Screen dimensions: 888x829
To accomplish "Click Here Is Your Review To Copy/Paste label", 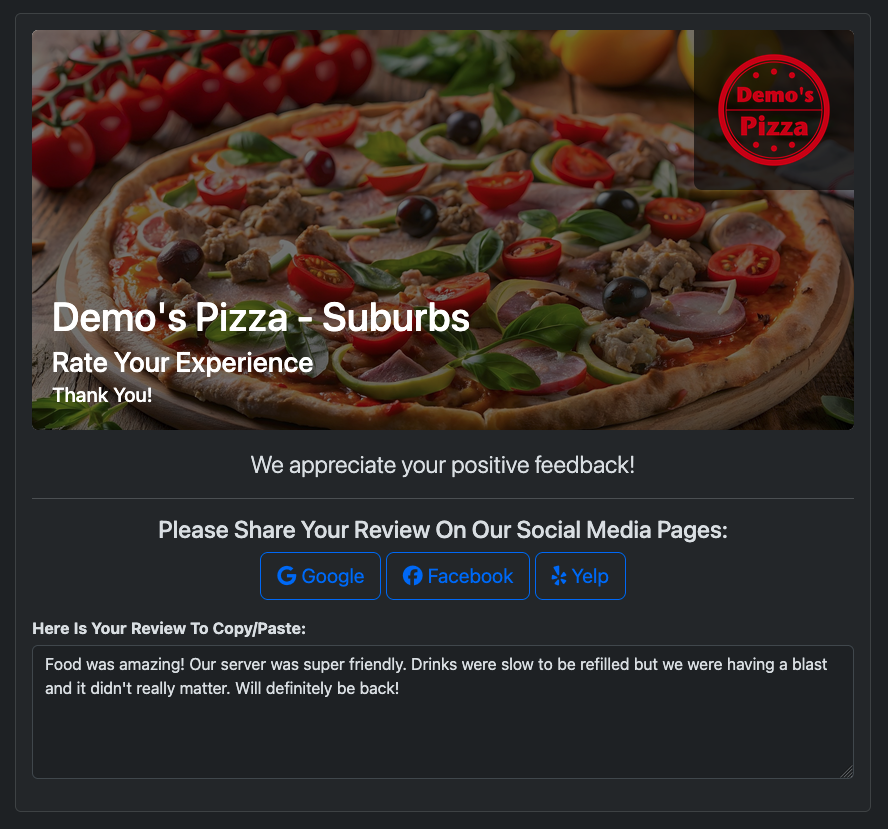I will point(169,629).
